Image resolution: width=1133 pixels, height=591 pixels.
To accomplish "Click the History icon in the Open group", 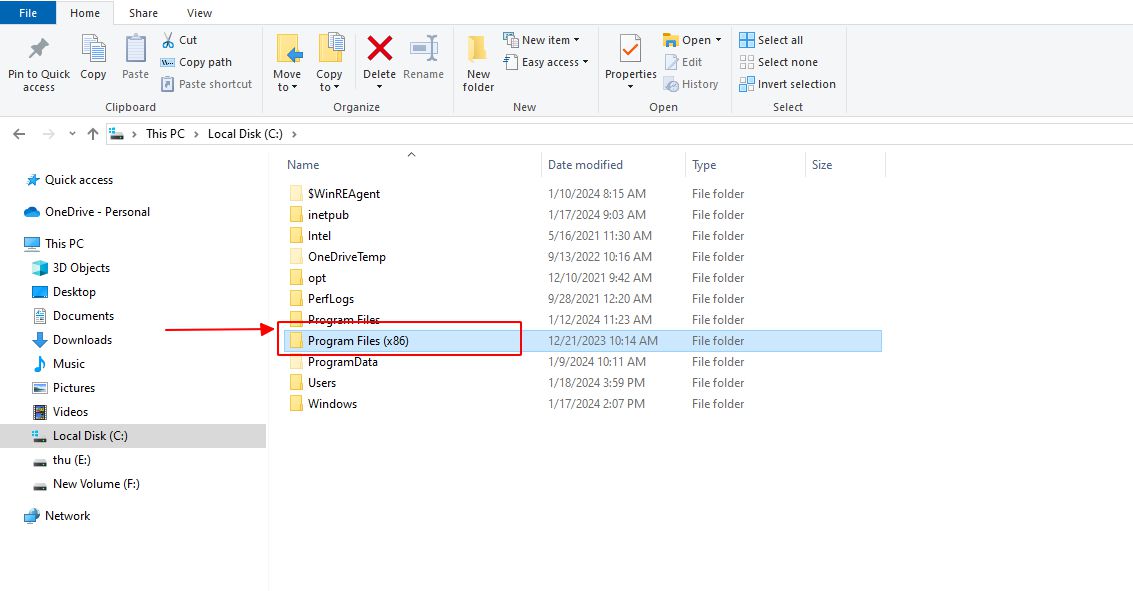I will (x=692, y=84).
